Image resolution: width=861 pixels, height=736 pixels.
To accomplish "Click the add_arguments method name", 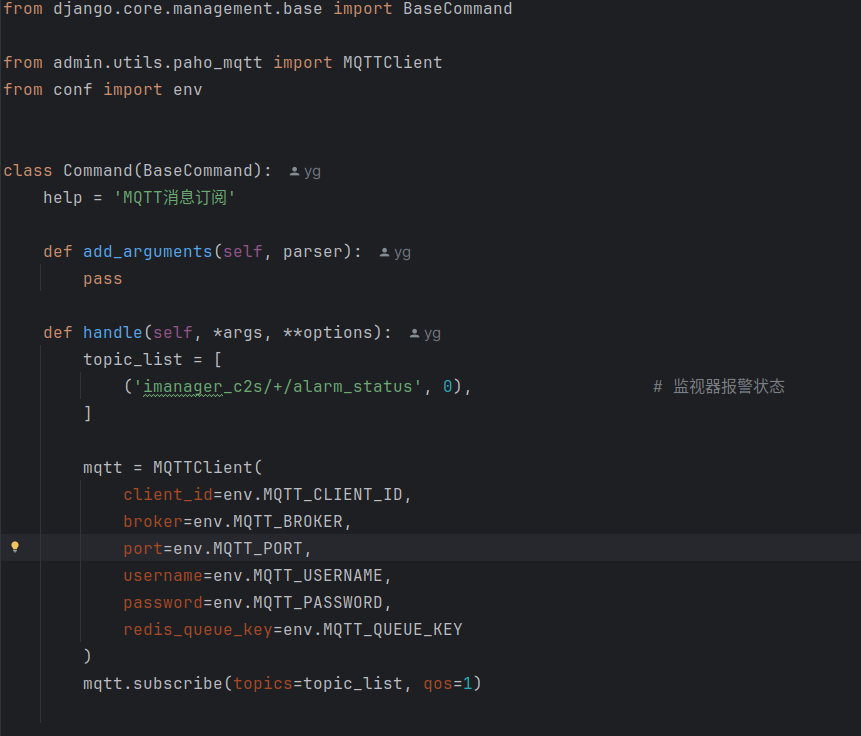I will coord(147,252).
